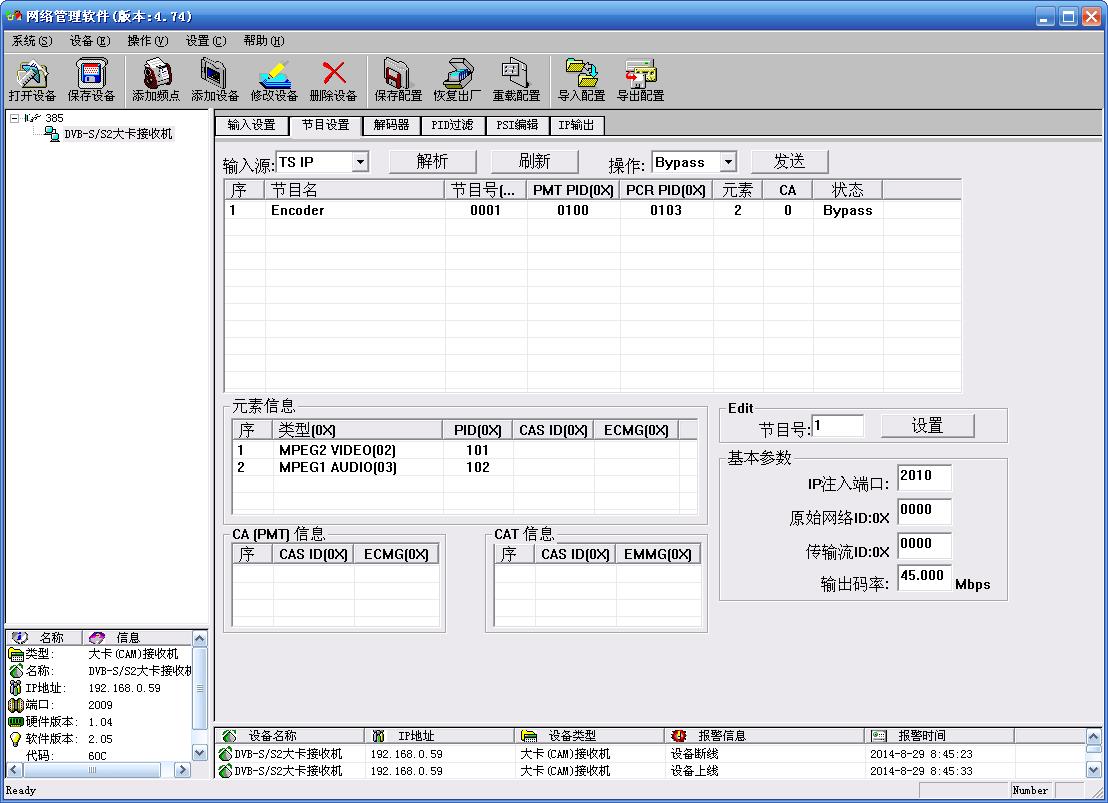This screenshot has height=803, width=1108.
Task: Click the 导出配置 toolbar icon
Action: [641, 74]
